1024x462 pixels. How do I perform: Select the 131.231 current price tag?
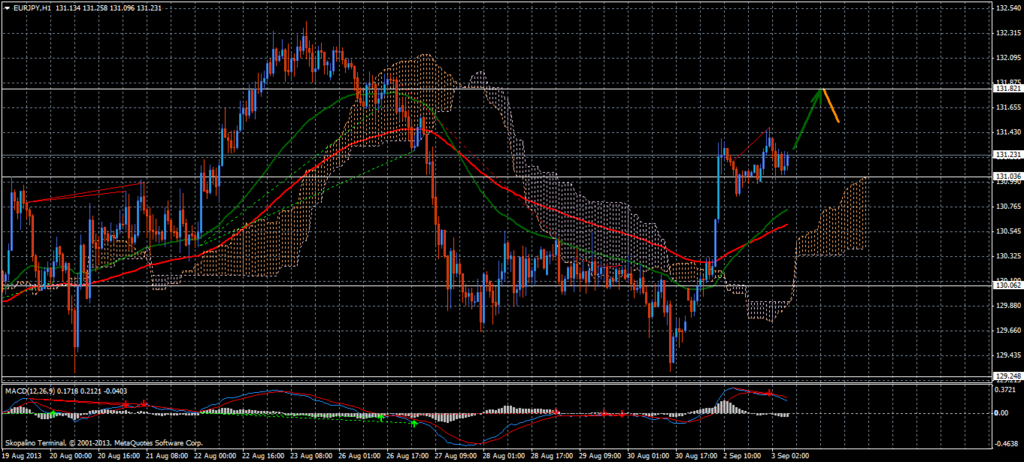point(1006,155)
